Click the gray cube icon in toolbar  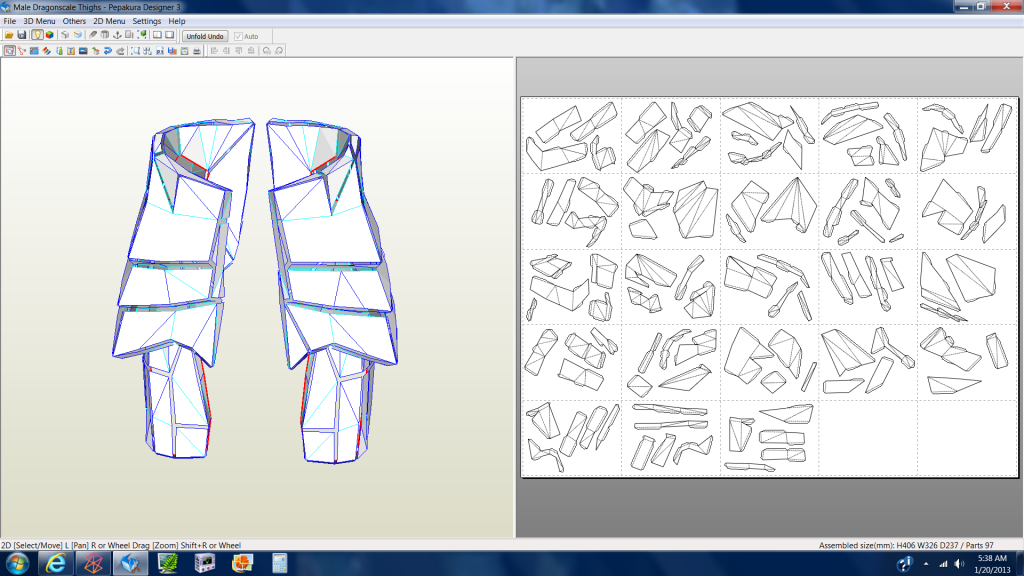pos(65,35)
